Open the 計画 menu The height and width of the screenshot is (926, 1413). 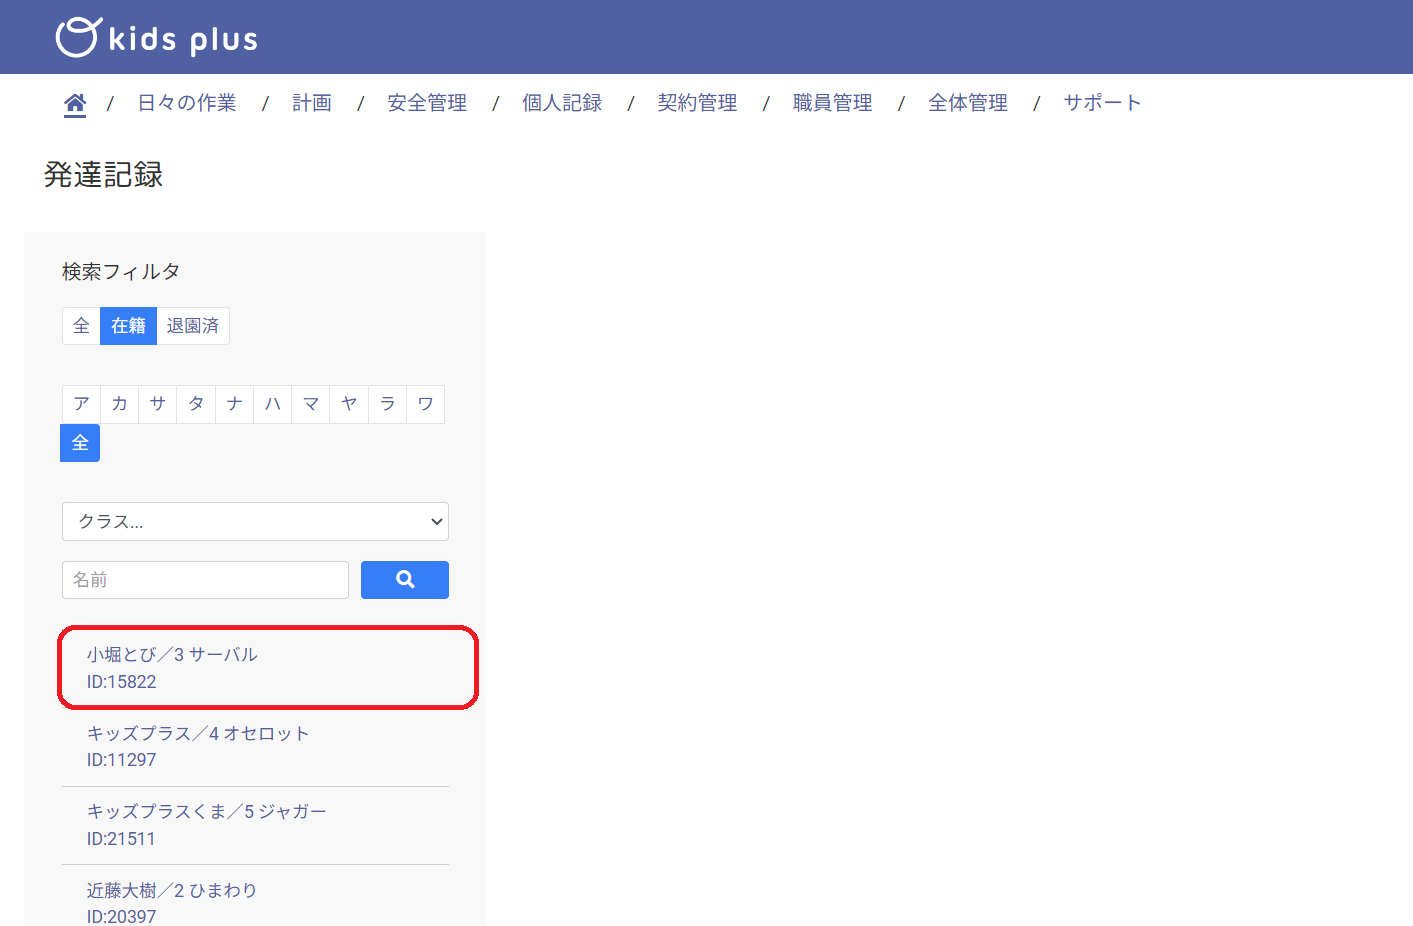[312, 103]
